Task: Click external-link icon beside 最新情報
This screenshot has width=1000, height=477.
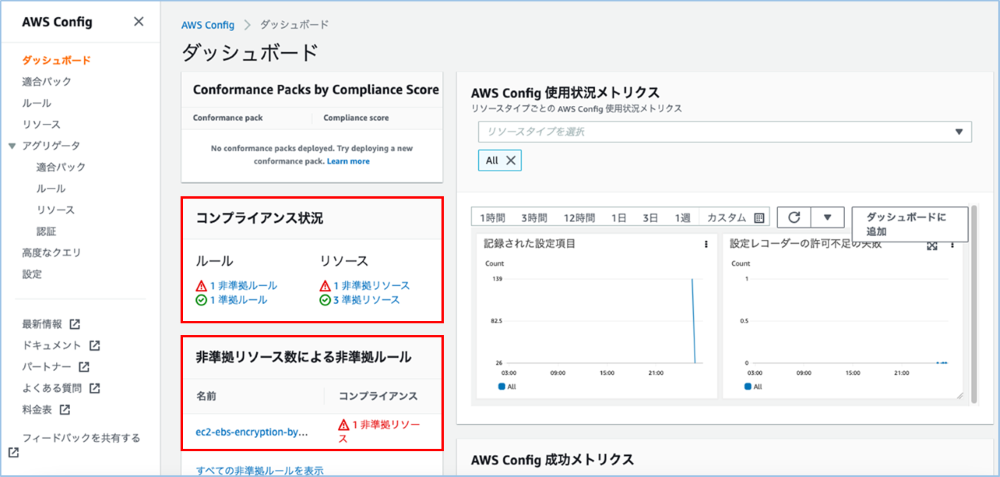Action: tap(75, 324)
